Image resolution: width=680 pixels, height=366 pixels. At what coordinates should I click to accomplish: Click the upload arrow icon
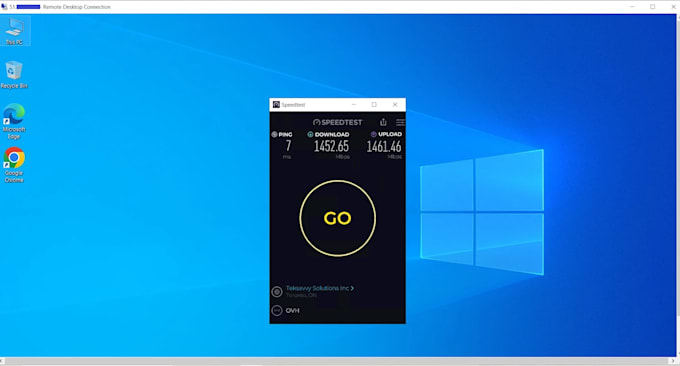[x=373, y=134]
